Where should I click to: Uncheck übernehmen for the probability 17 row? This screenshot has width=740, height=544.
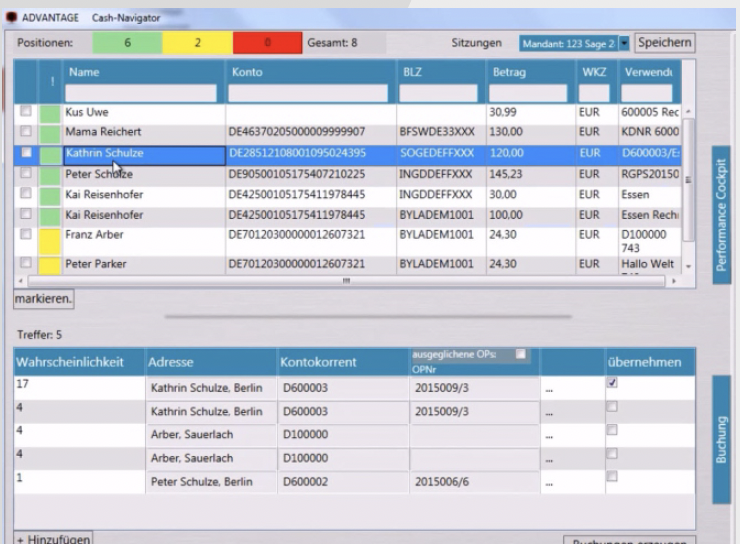coord(612,383)
